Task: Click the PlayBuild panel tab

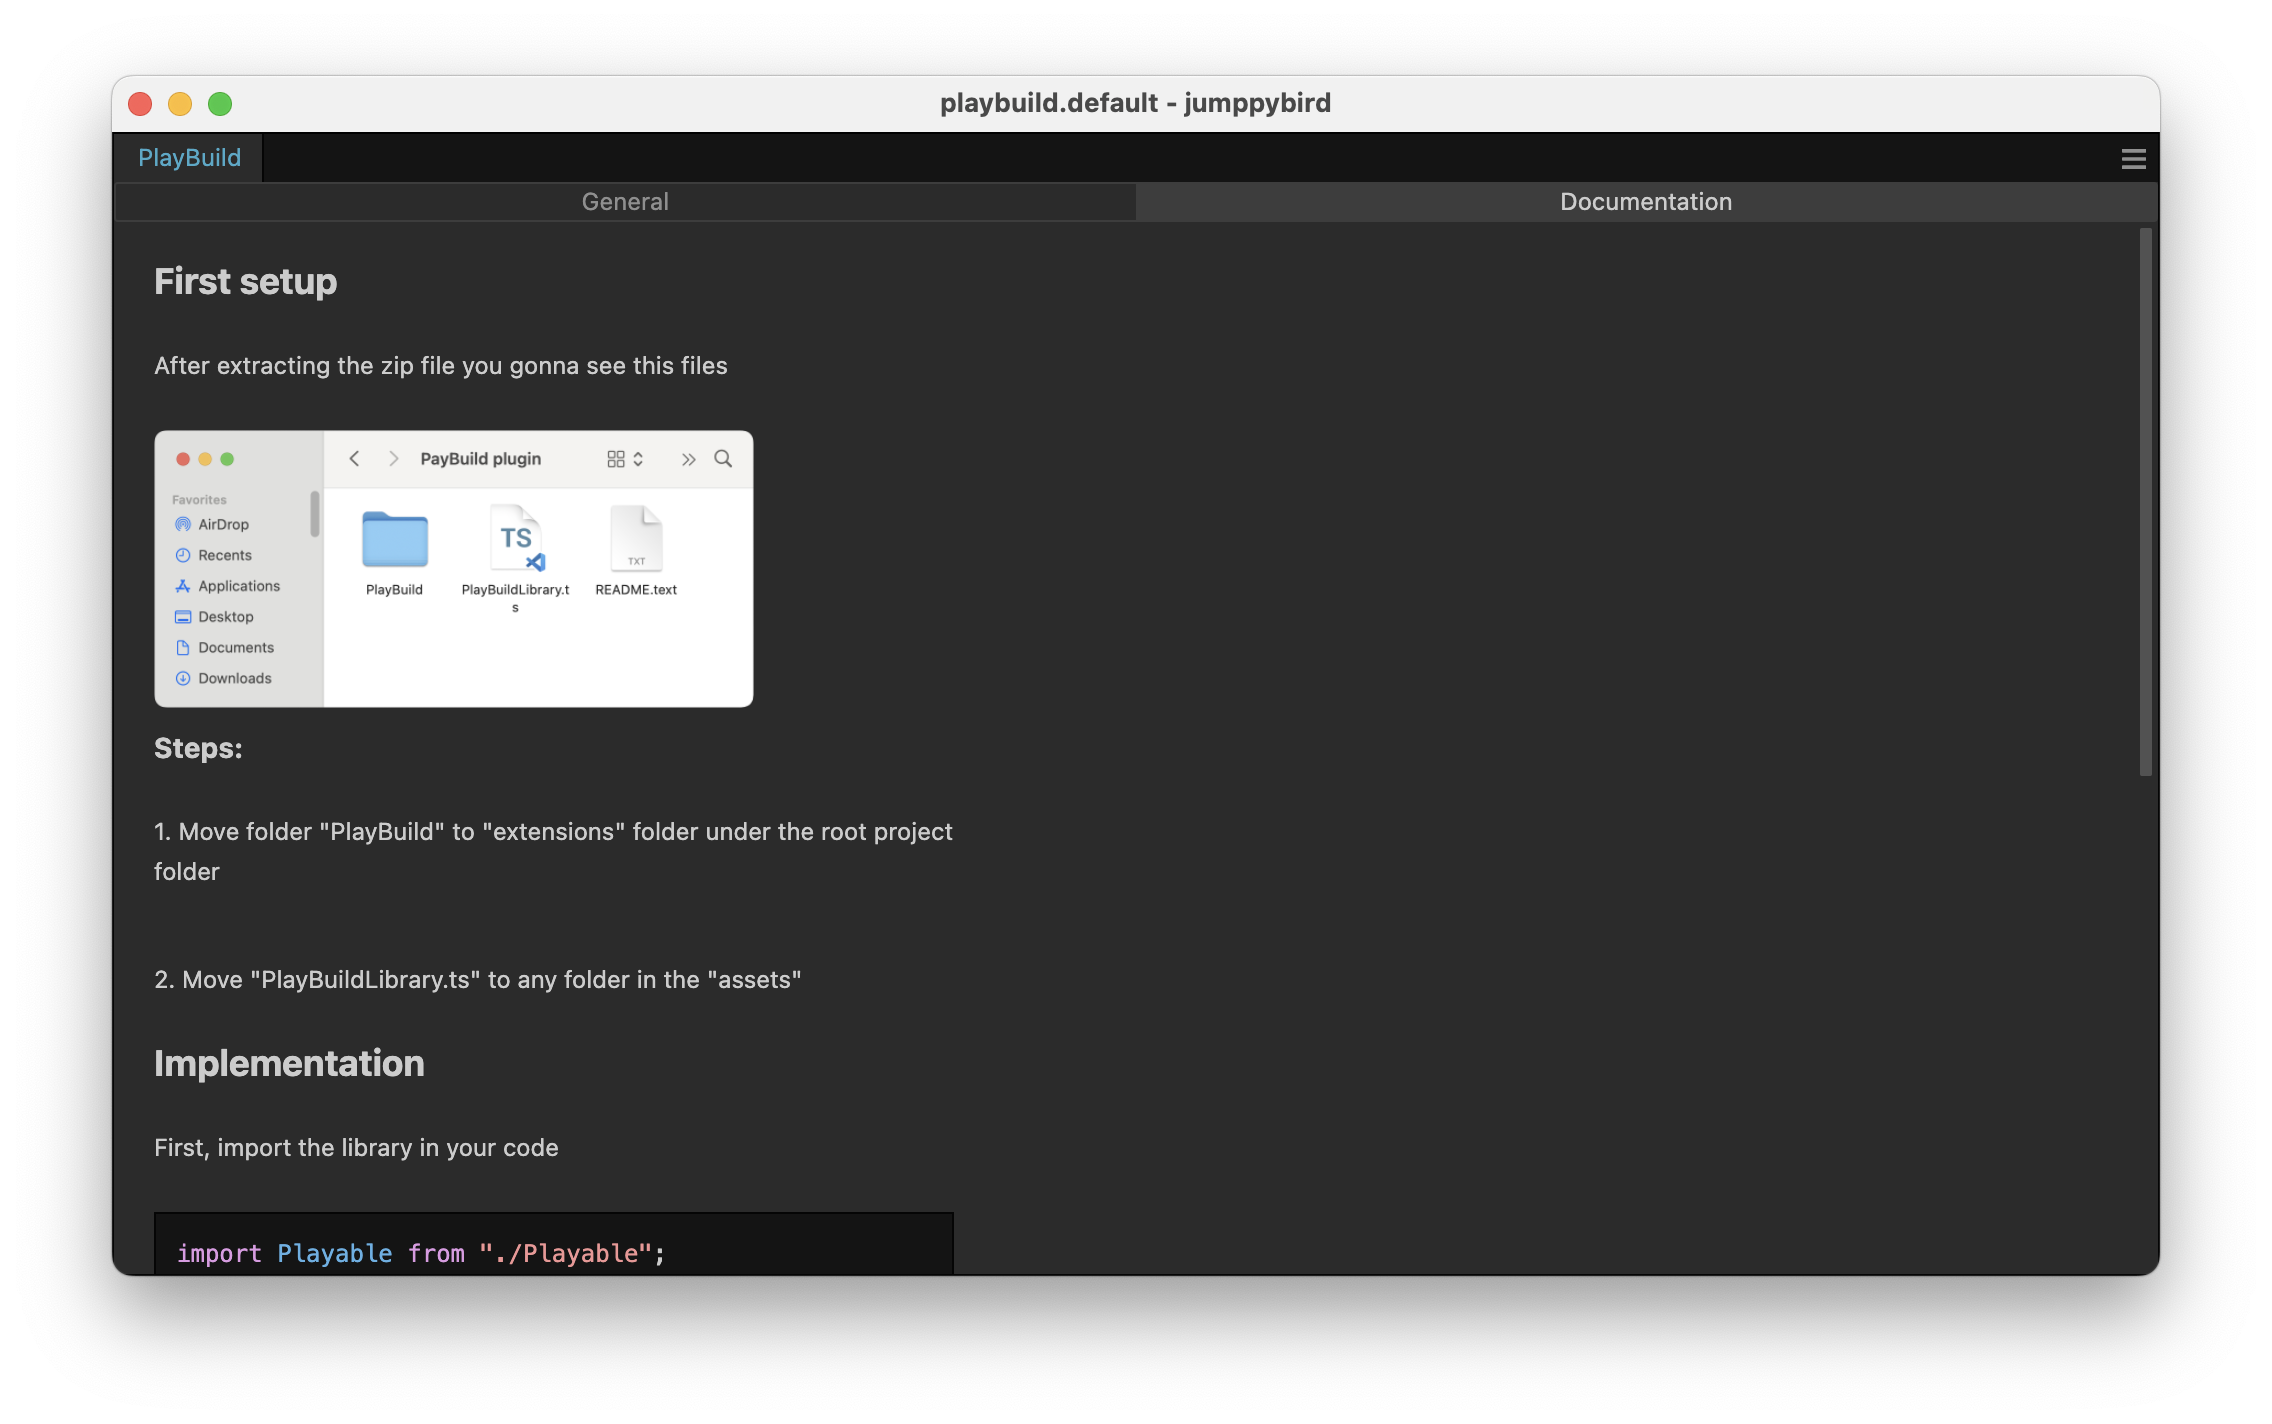Action: click(x=189, y=158)
